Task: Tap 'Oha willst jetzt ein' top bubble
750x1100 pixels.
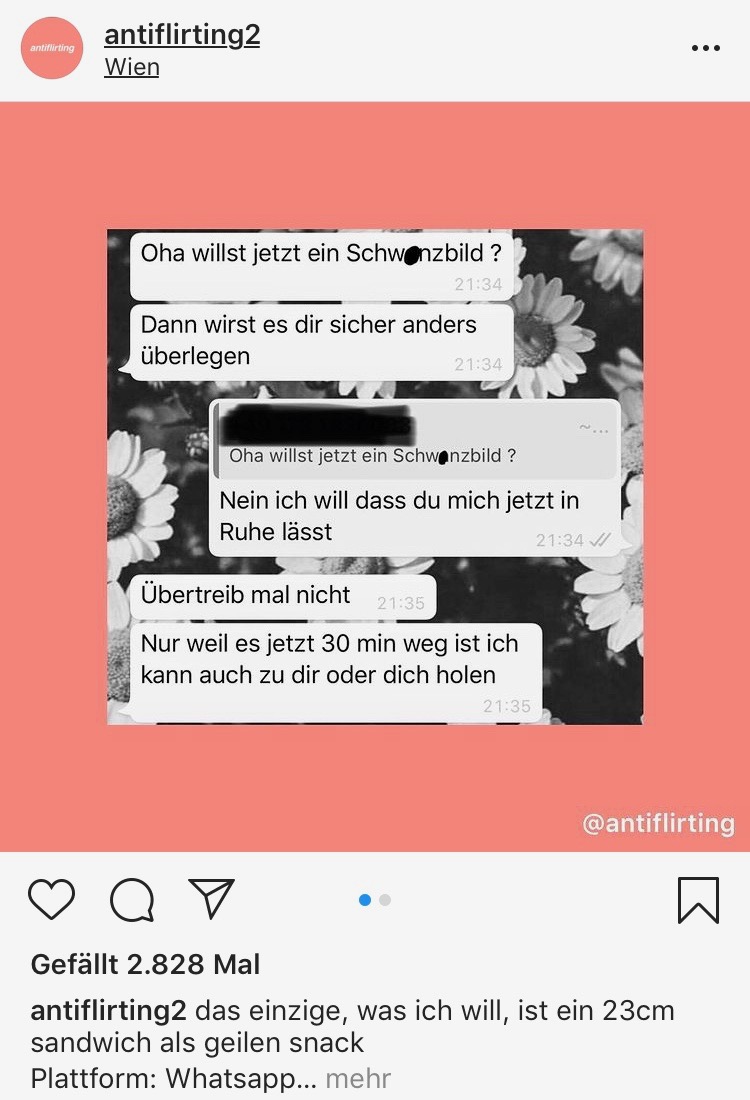Action: [322, 265]
